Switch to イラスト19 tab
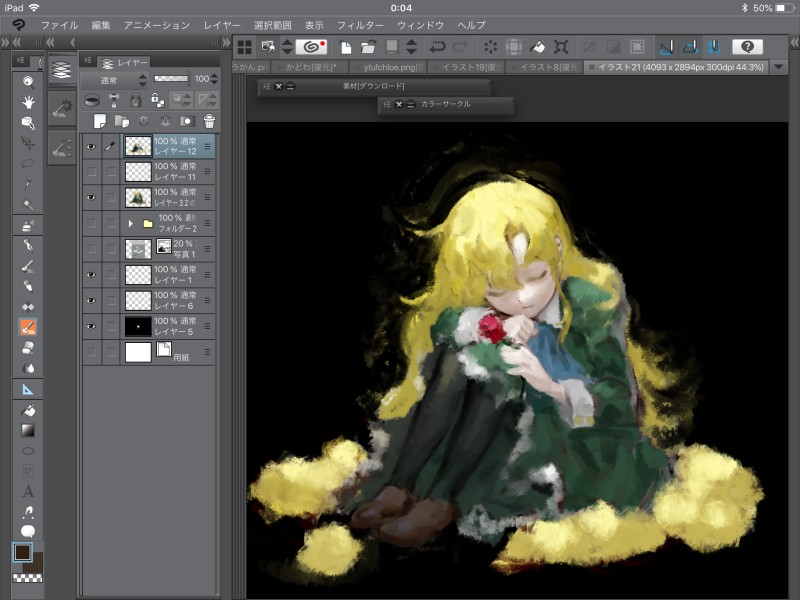The width and height of the screenshot is (800, 600). coord(468,67)
